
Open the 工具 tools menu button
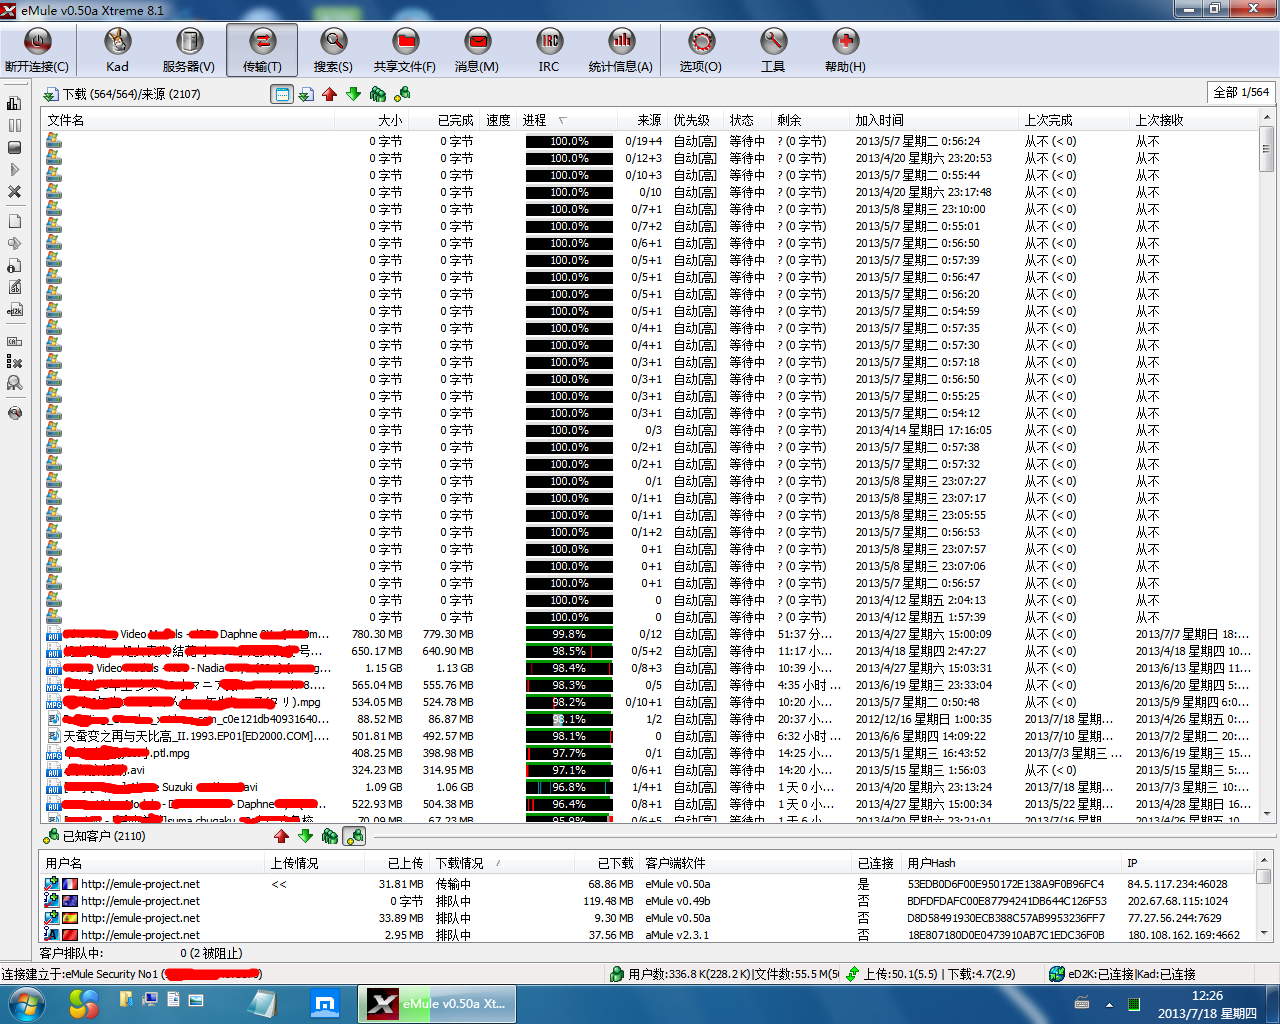point(773,50)
